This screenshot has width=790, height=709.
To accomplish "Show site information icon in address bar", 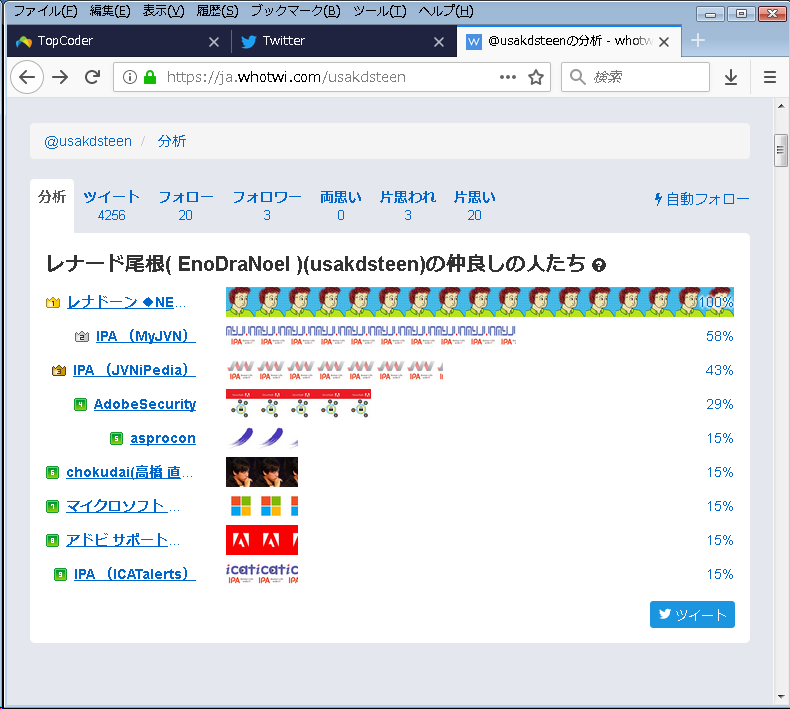I will 130,77.
